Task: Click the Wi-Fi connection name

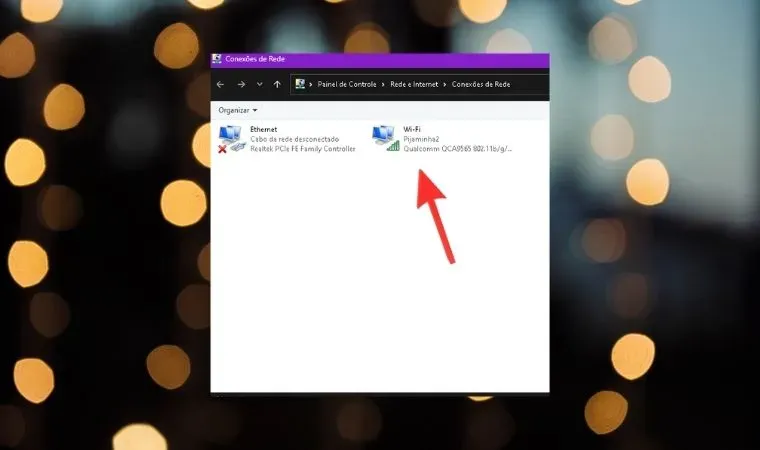Action: [412, 129]
